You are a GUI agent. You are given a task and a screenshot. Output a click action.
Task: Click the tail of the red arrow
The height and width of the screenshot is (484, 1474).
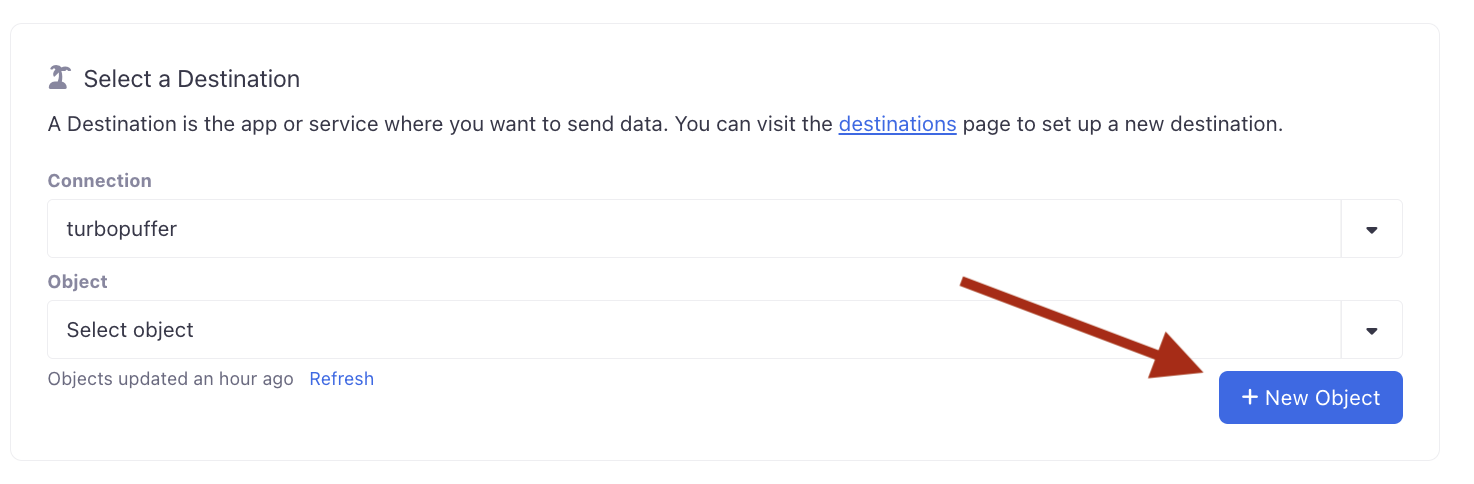970,284
